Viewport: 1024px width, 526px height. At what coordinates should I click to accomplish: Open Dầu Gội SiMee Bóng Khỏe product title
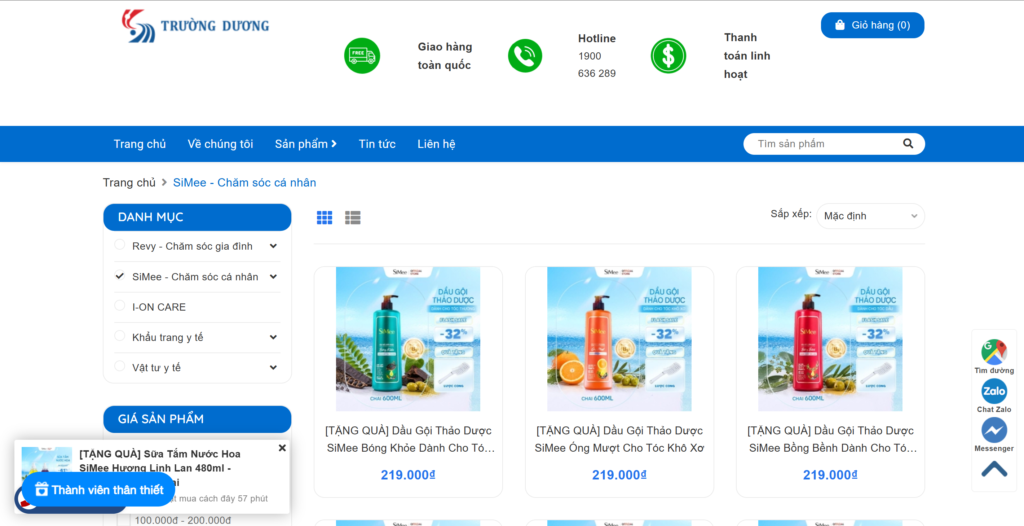tap(408, 439)
